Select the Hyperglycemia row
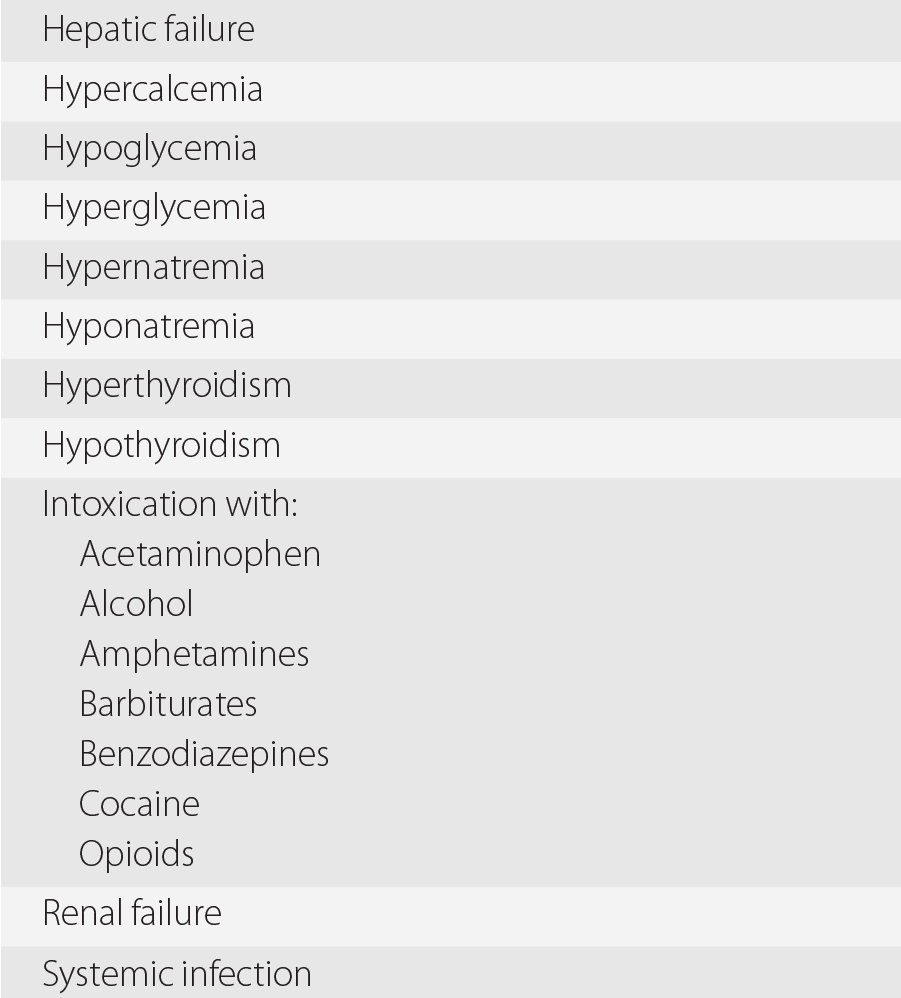 [x=154, y=208]
